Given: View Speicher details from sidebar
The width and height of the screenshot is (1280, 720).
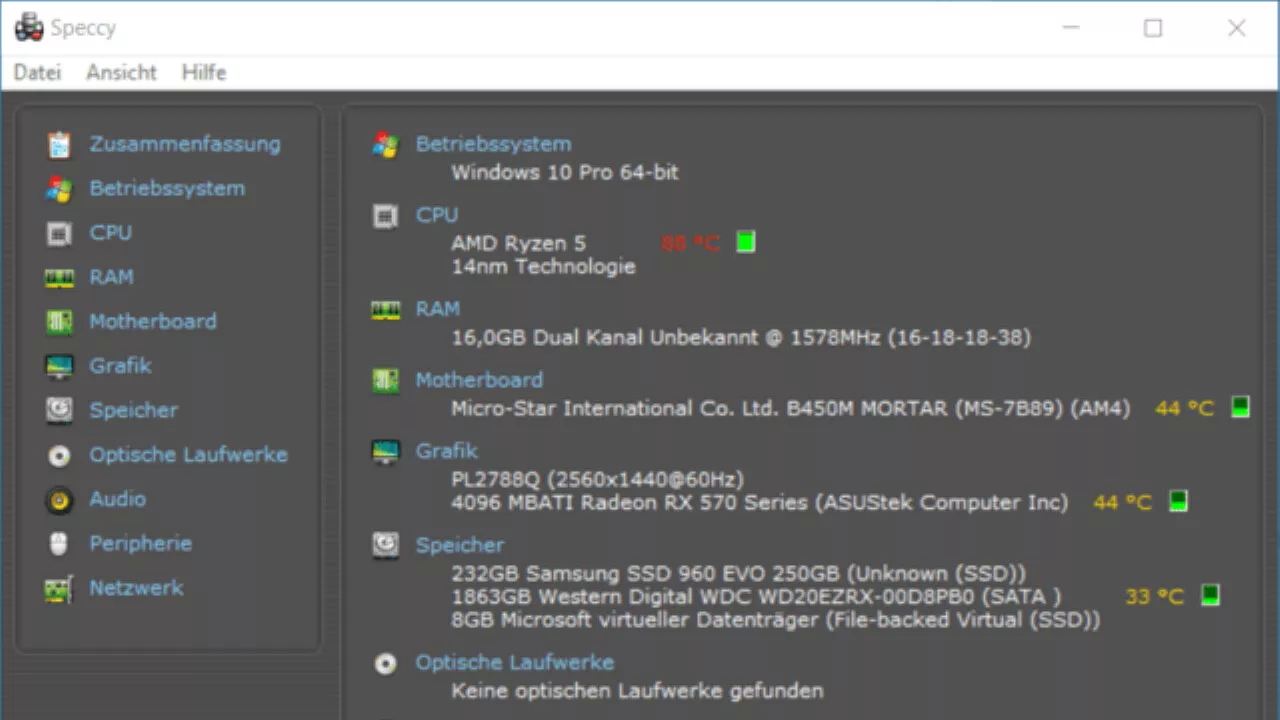Looking at the screenshot, I should coord(133,410).
